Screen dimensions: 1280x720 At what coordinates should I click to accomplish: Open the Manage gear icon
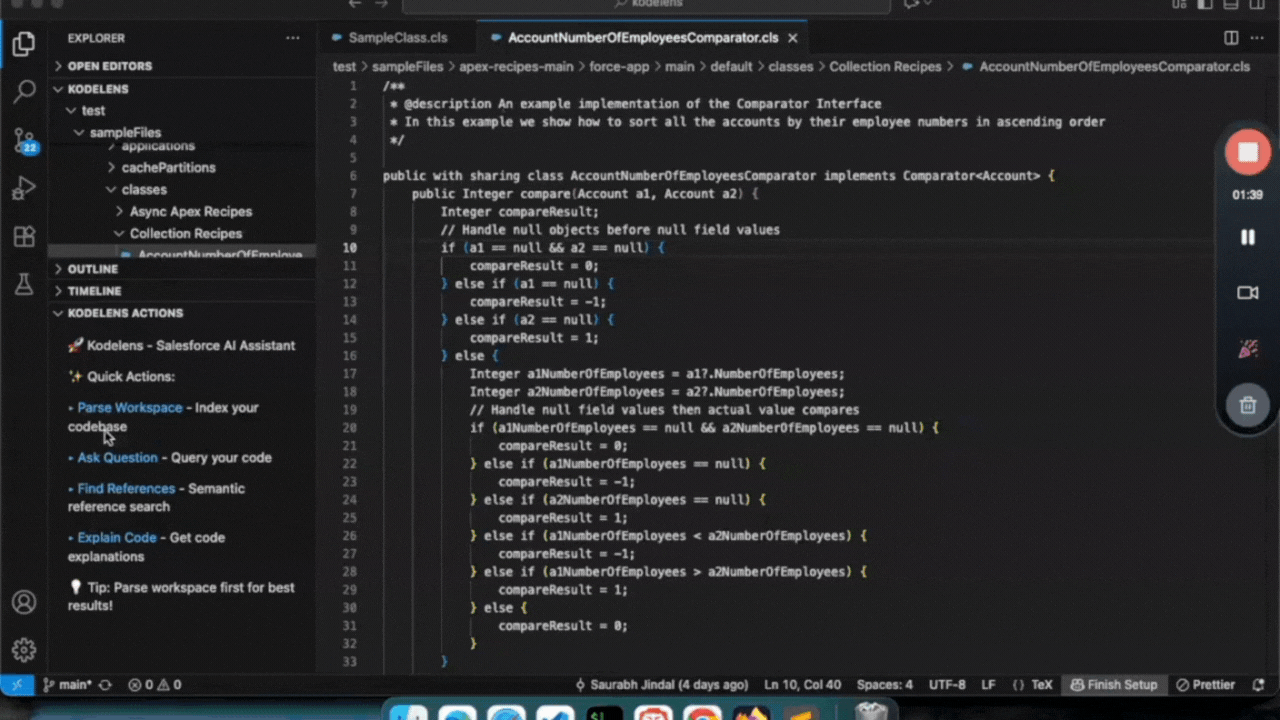point(24,650)
